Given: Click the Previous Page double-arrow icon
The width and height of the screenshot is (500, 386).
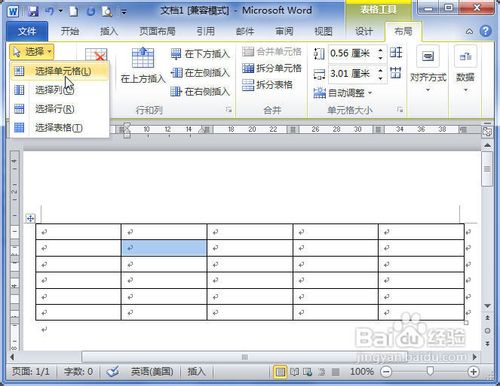Looking at the screenshot, I should point(487,318).
